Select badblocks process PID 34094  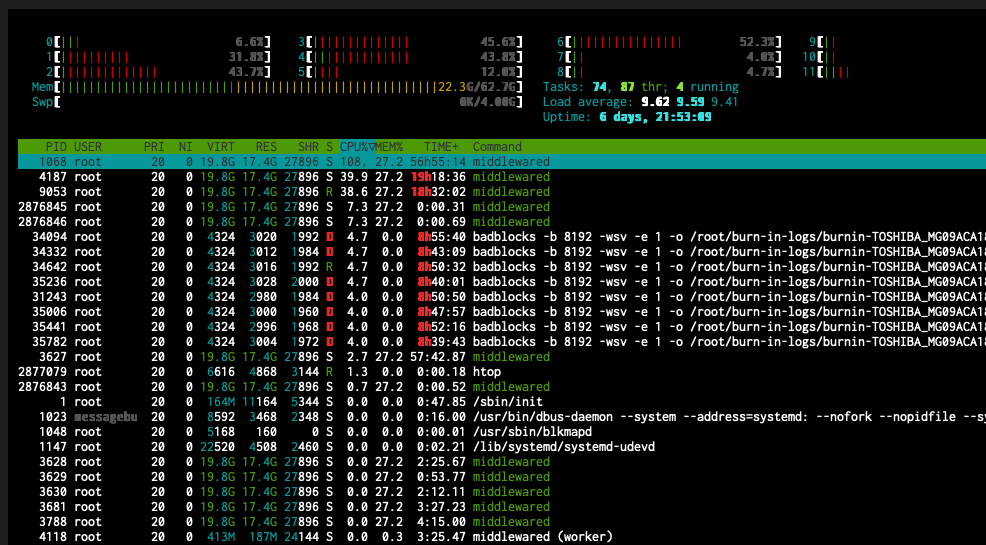(502, 237)
